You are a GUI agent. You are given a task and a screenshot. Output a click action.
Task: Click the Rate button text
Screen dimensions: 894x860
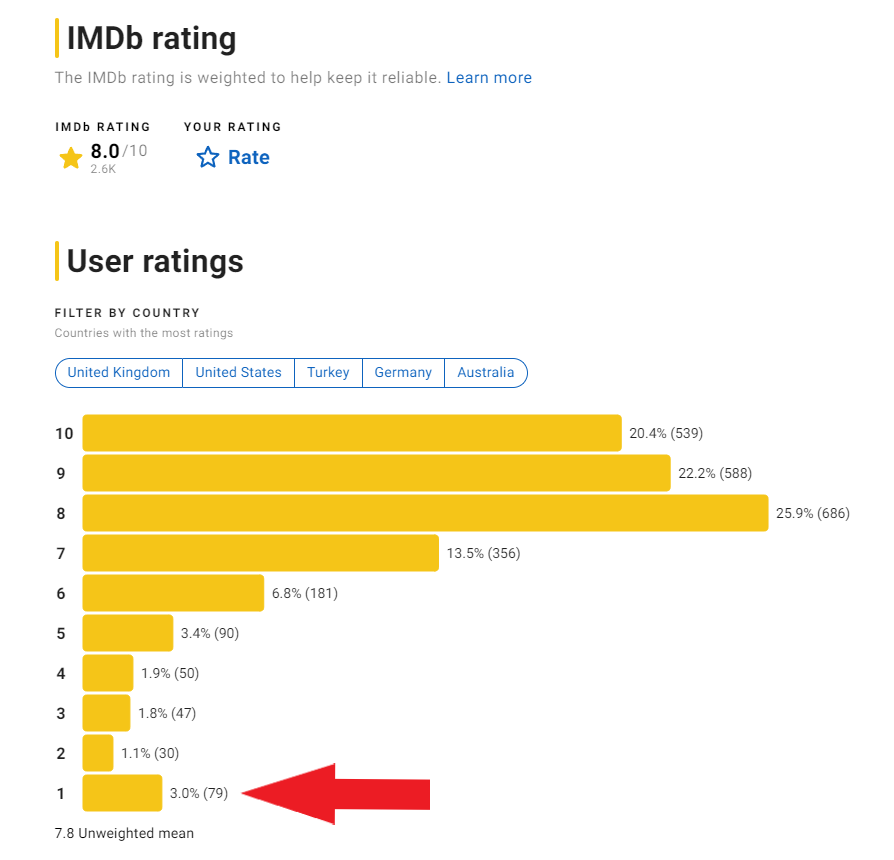click(248, 158)
